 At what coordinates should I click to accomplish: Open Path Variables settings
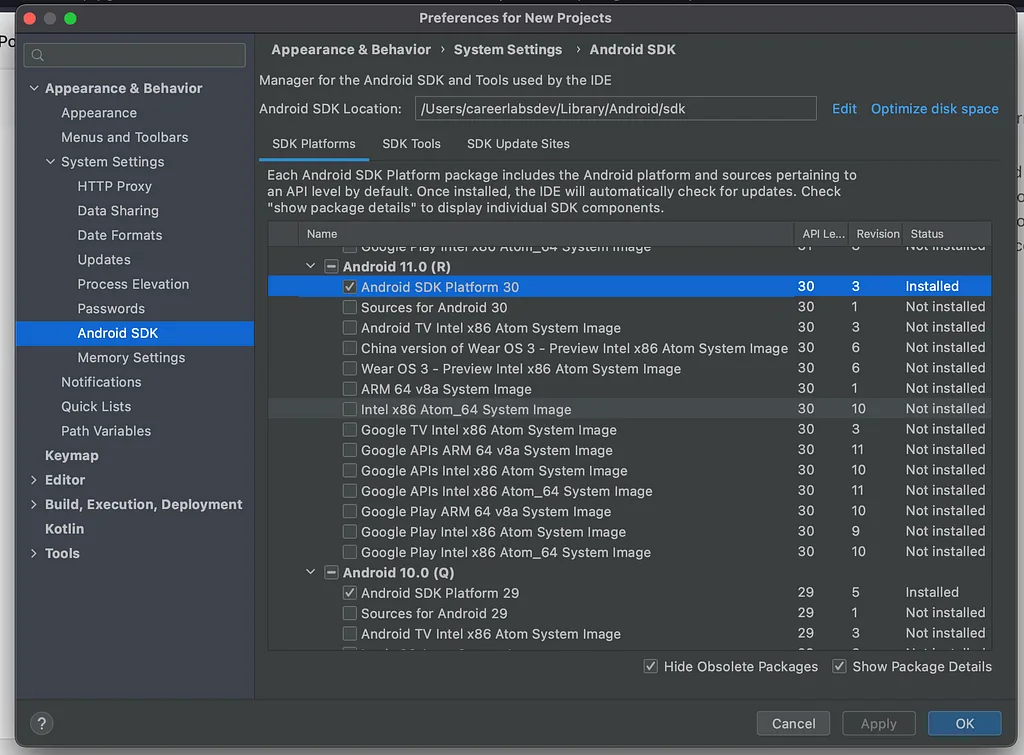pyautogui.click(x=106, y=431)
